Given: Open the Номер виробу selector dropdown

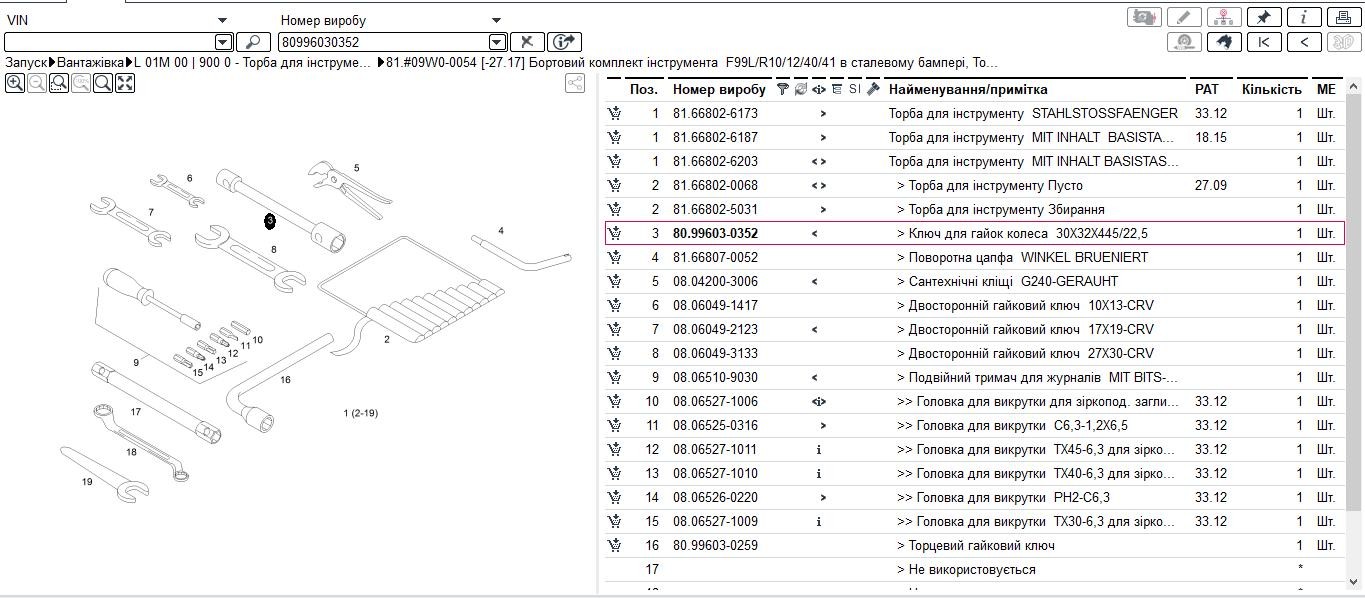Looking at the screenshot, I should coord(496,20).
